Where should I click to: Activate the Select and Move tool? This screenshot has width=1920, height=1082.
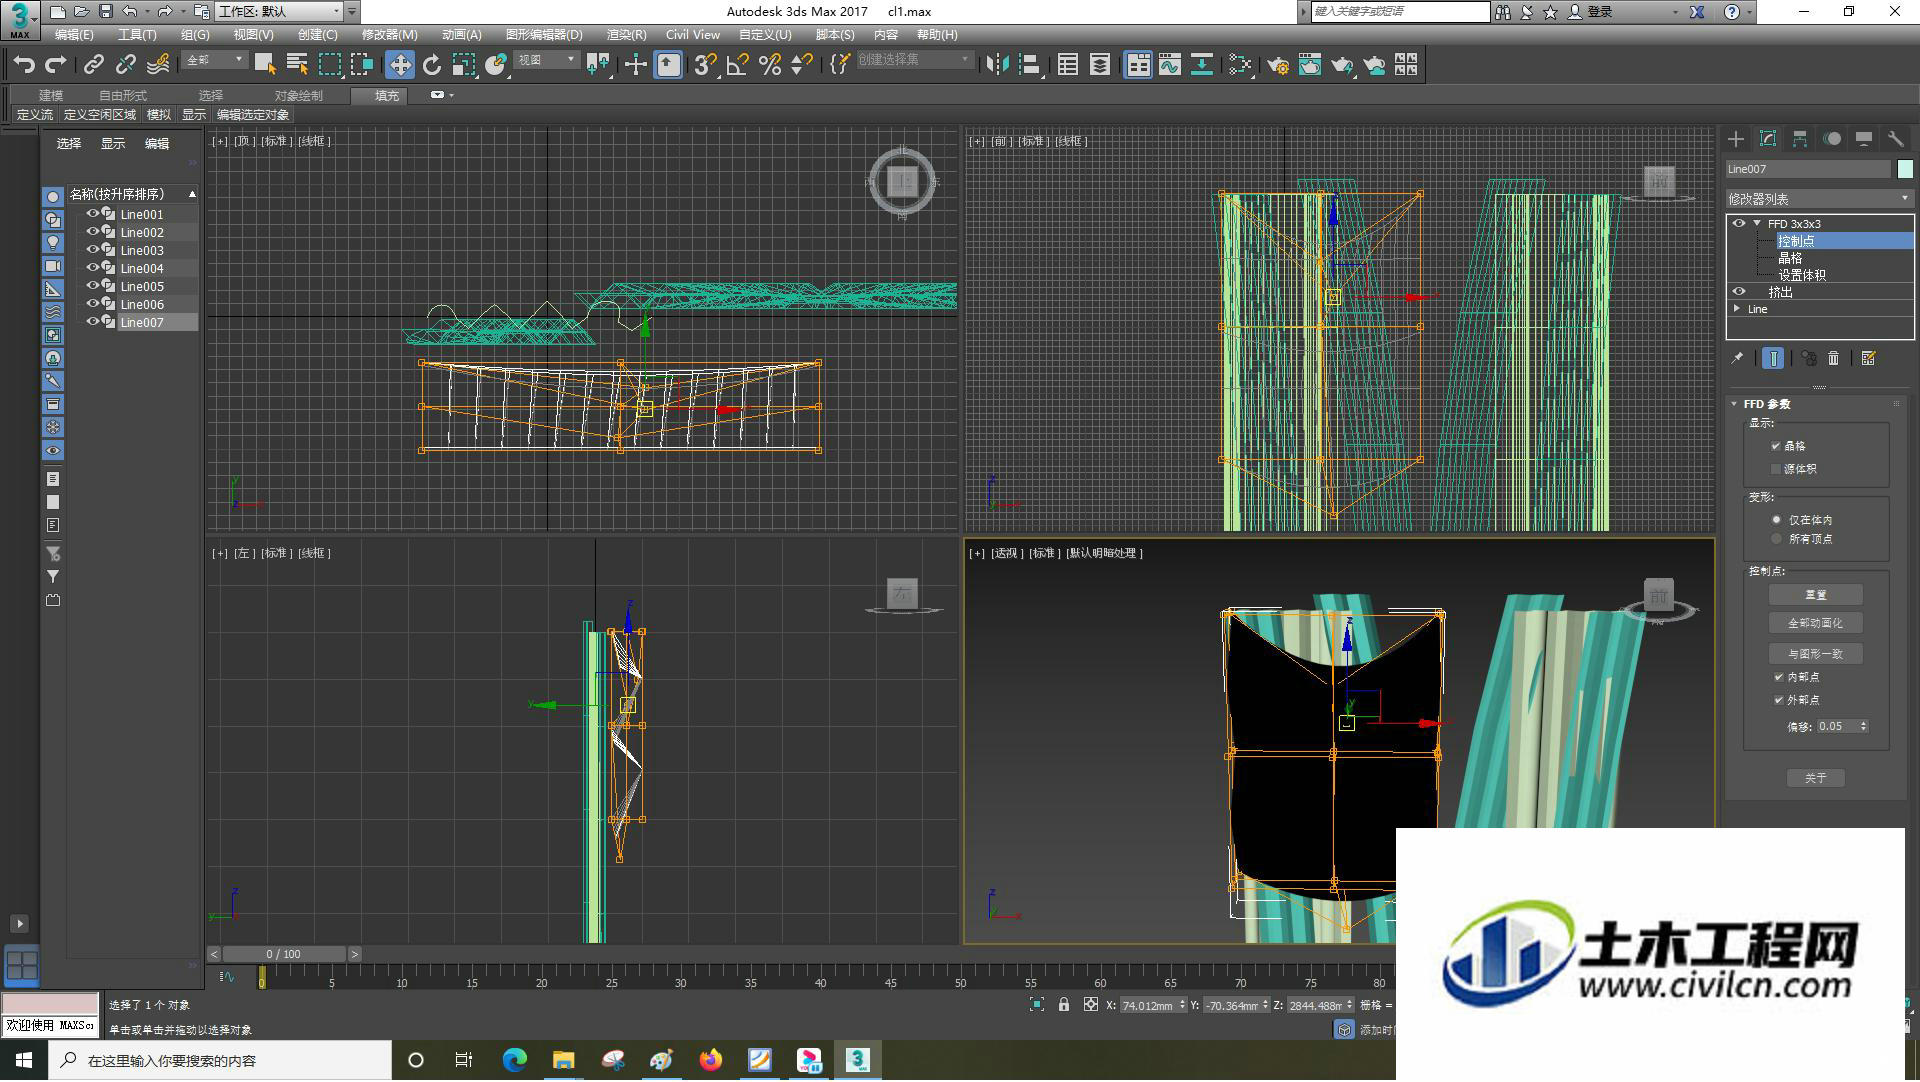(400, 65)
